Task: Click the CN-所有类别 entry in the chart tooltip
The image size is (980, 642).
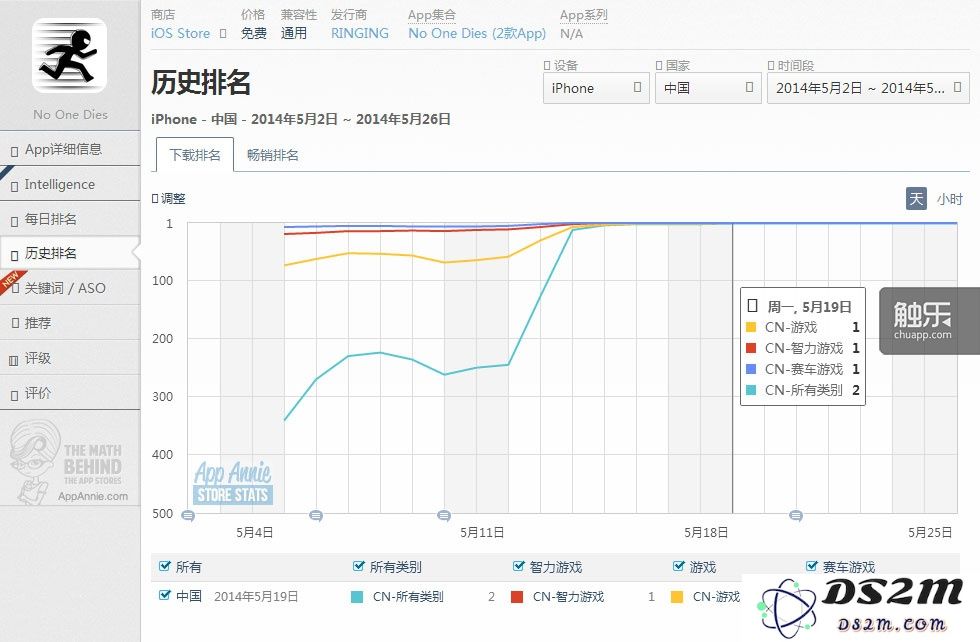Action: point(803,390)
